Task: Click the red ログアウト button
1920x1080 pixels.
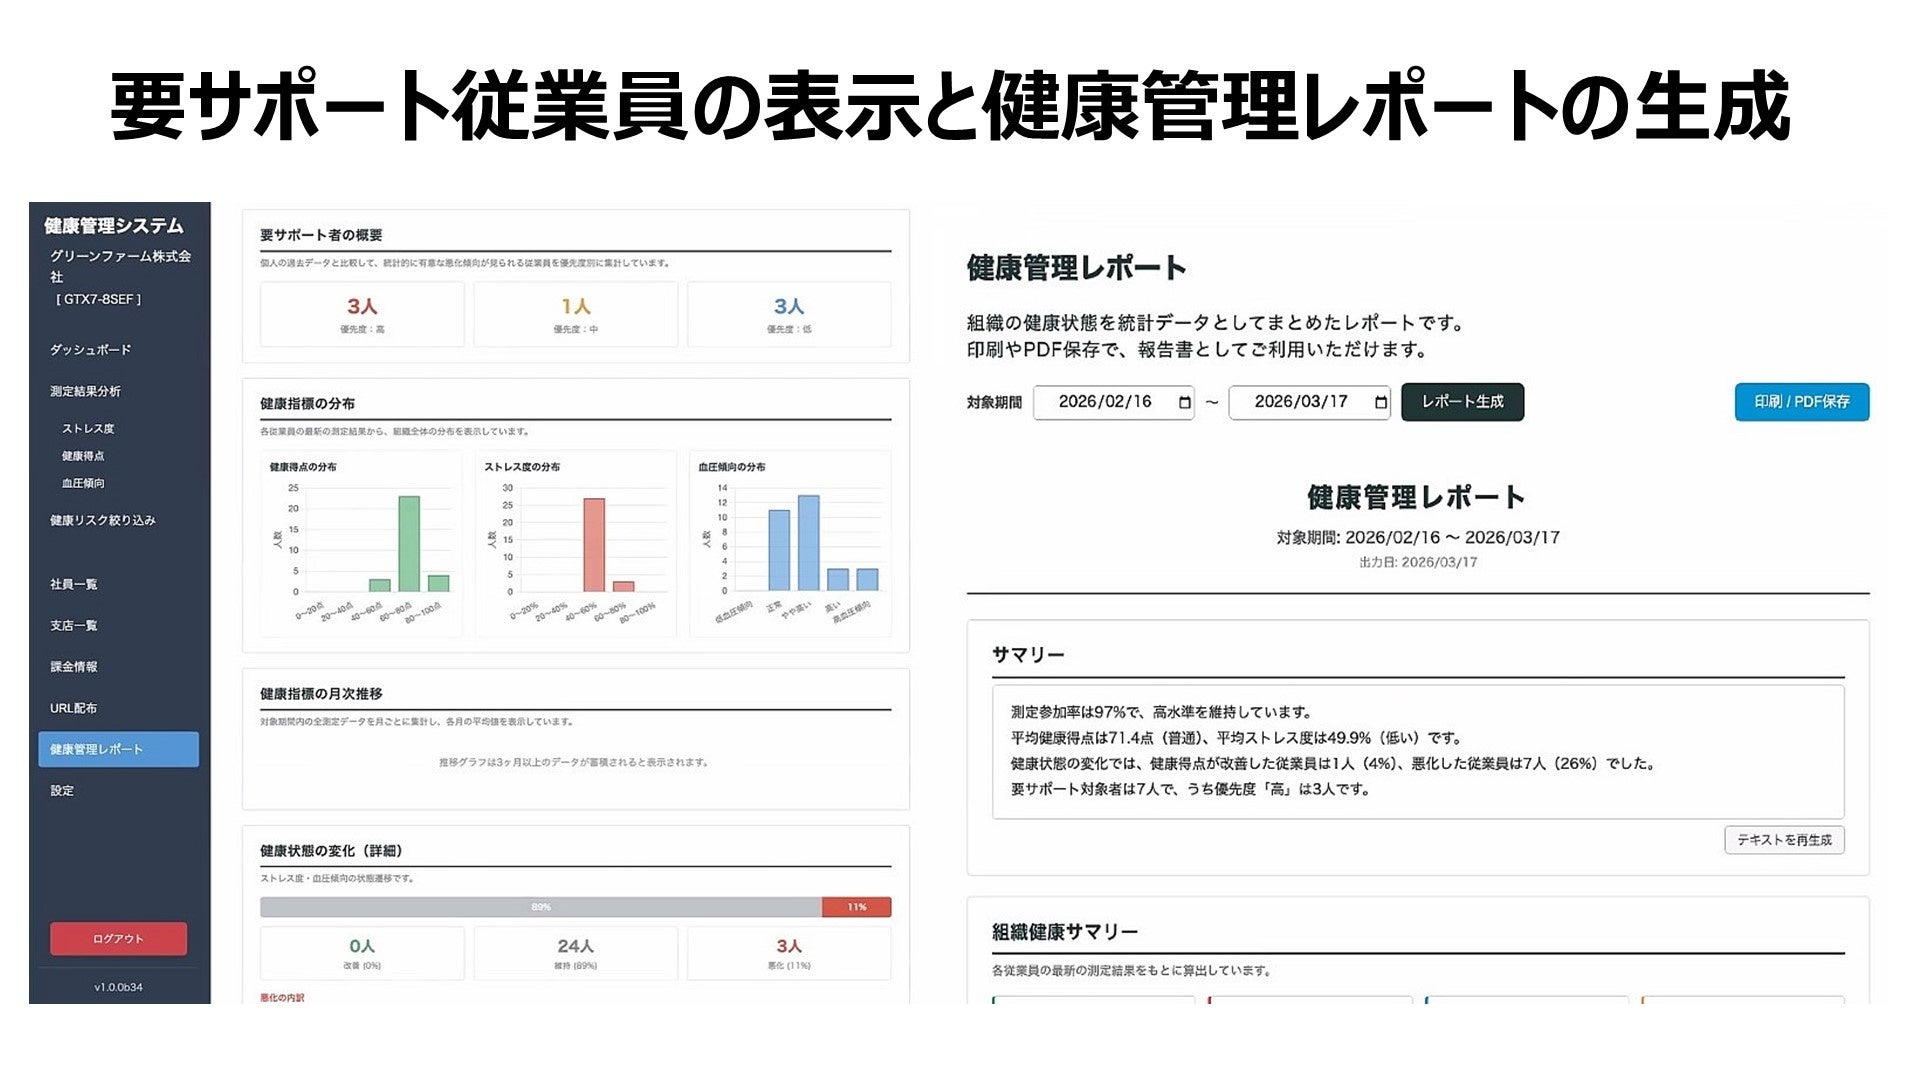Action: tap(118, 939)
